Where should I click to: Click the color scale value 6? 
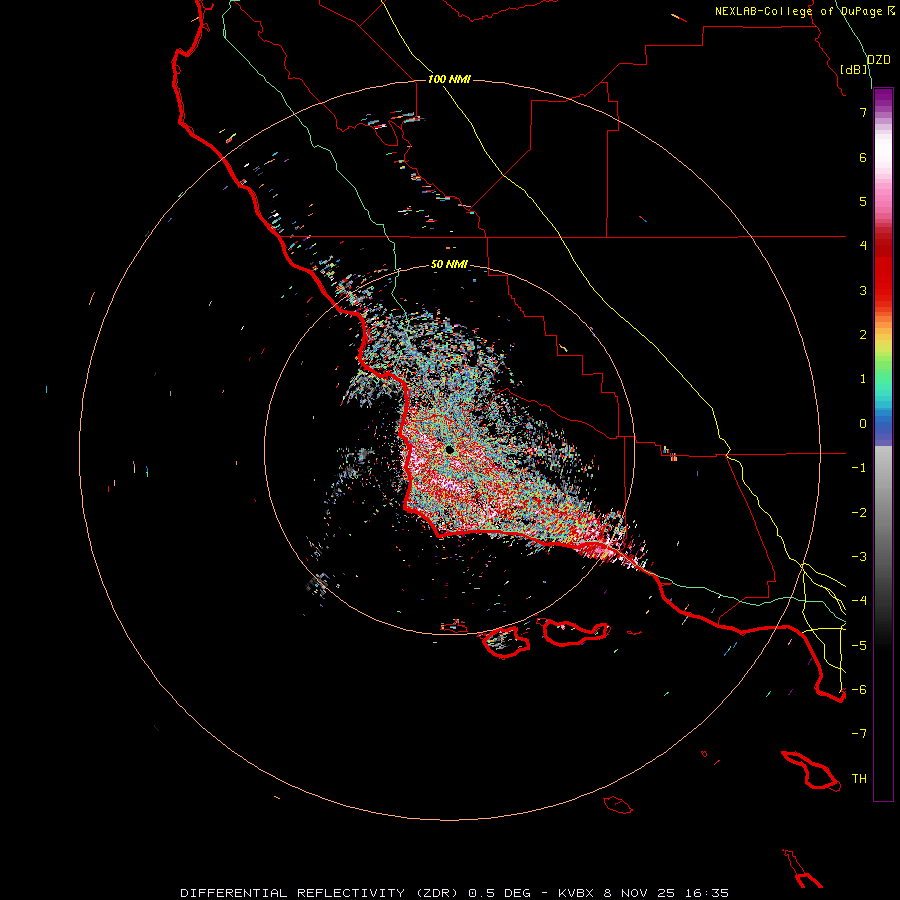pyautogui.click(x=863, y=157)
